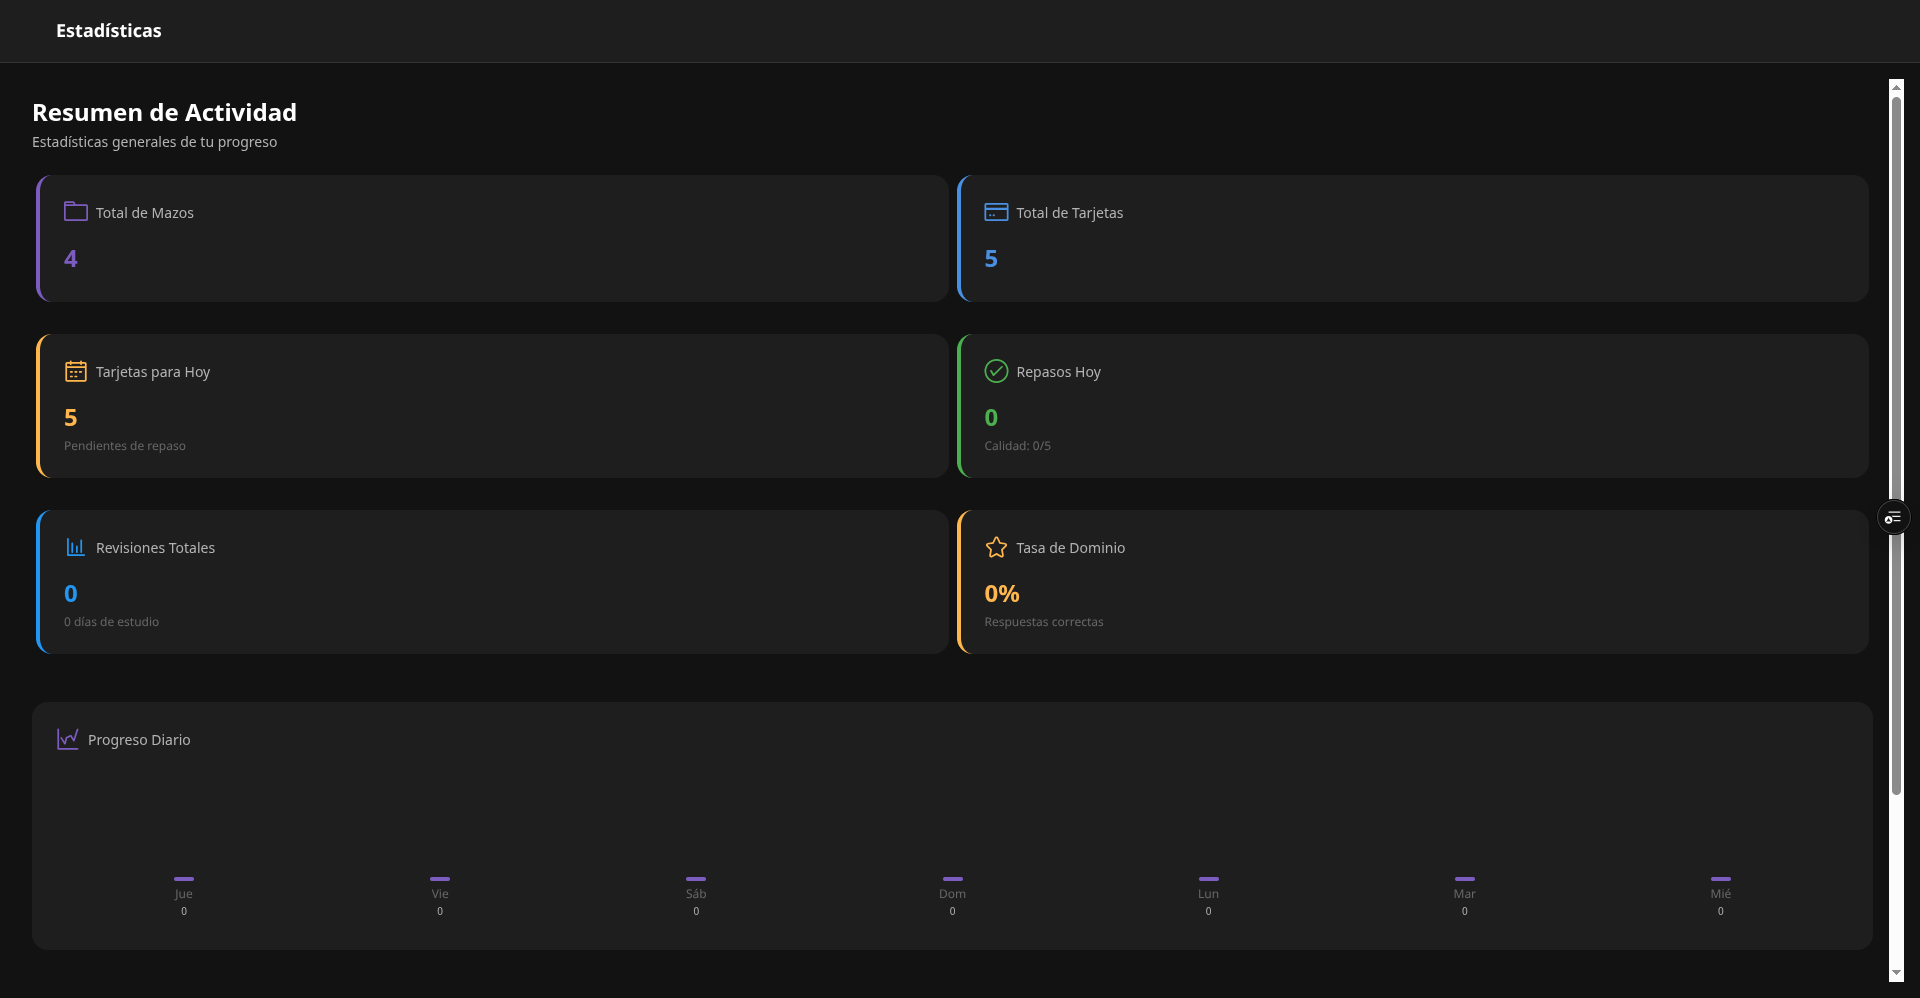The width and height of the screenshot is (1920, 998).
Task: Click the folder icon on Total de Mazos card
Action: [75, 211]
